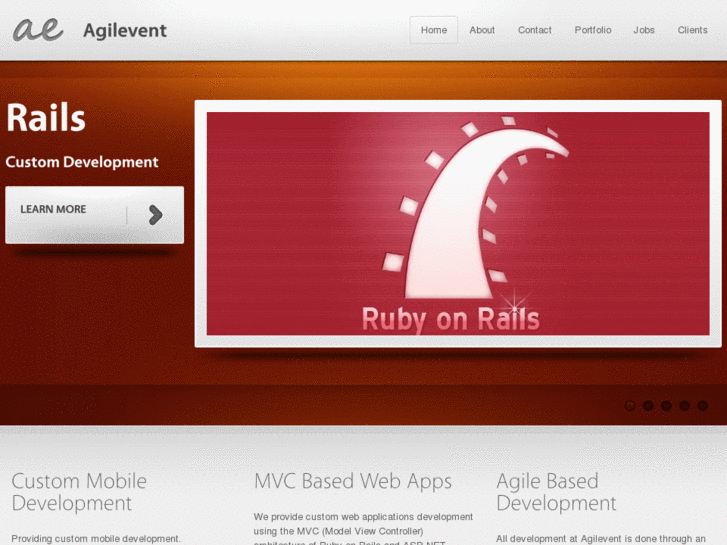Click the LEARN MORE button
Viewport: 727px width, 545px height.
pos(95,215)
